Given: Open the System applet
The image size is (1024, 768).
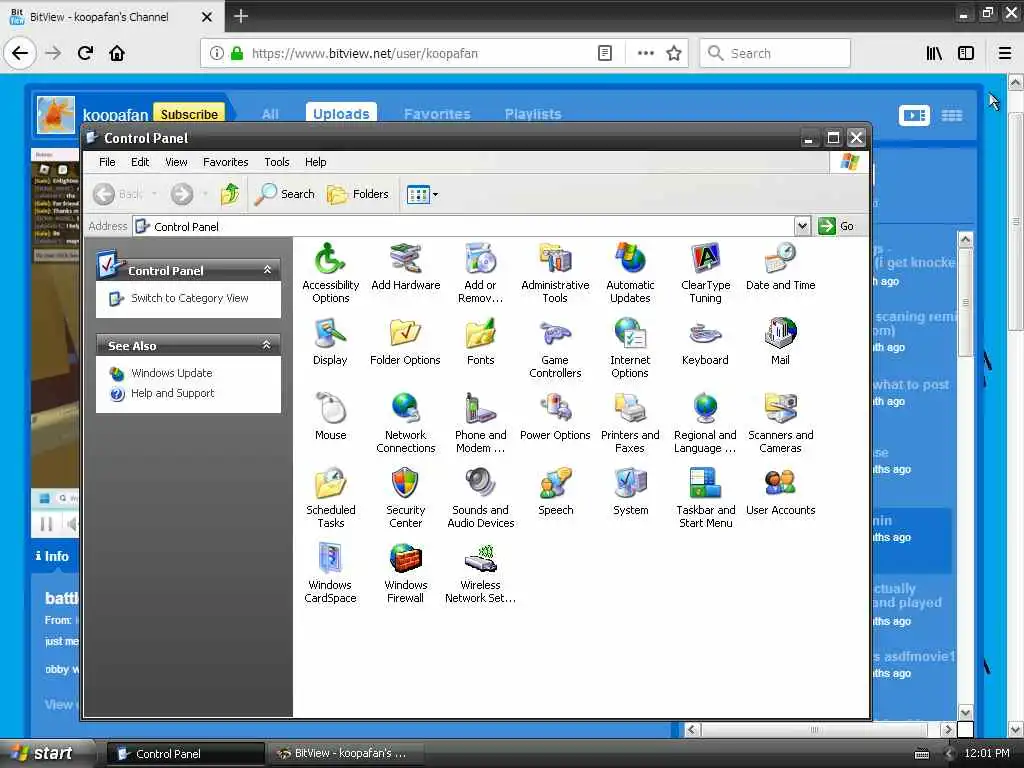Looking at the screenshot, I should coord(630,492).
